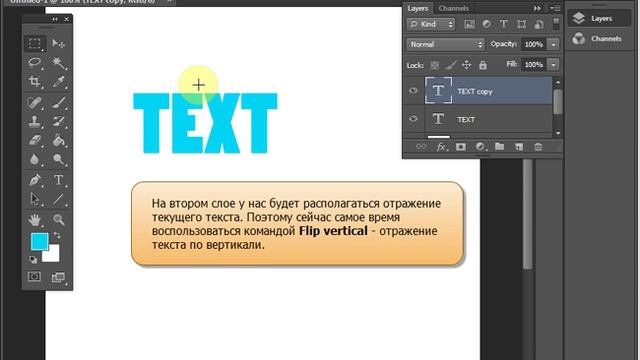This screenshot has width=640, height=360.
Task: Select the Eyedropper tool
Action: (x=58, y=82)
